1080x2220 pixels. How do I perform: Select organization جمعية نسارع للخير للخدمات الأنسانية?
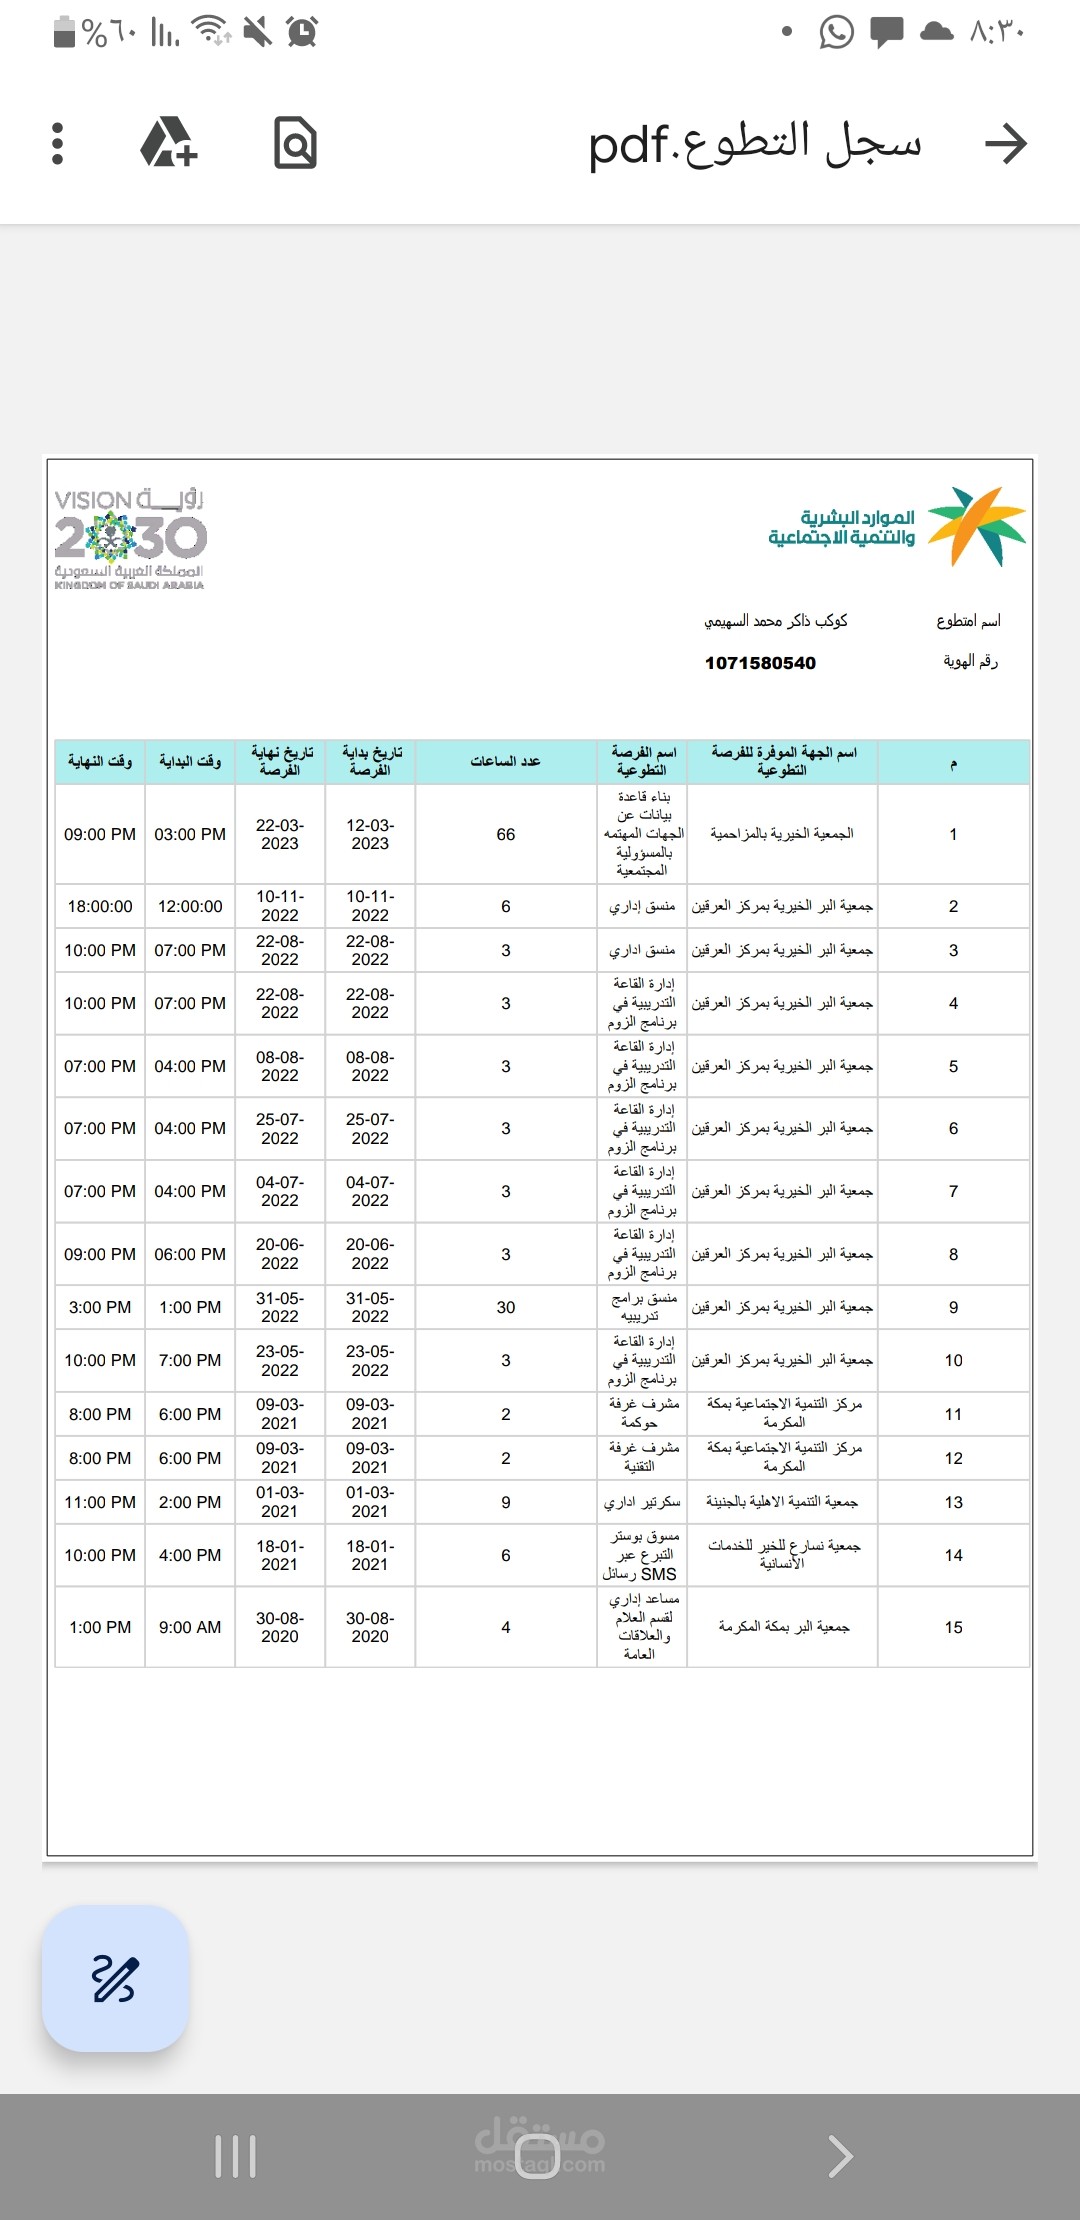[x=783, y=1555]
